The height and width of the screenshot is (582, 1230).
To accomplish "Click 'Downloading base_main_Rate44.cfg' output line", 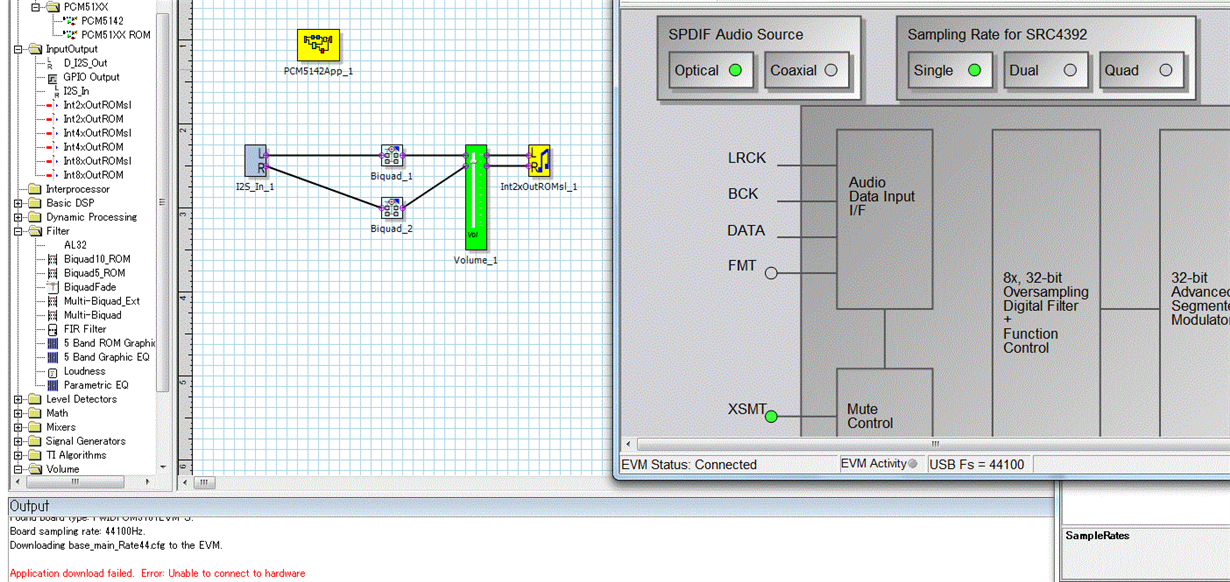I will [x=116, y=545].
